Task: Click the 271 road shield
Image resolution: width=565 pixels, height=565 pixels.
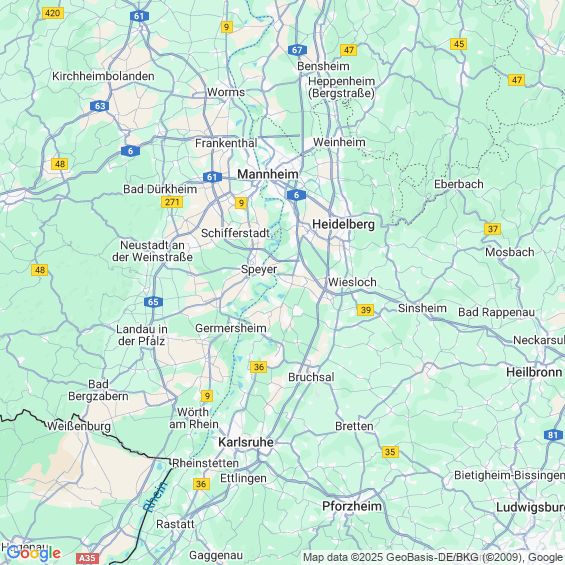Action: click(x=172, y=202)
